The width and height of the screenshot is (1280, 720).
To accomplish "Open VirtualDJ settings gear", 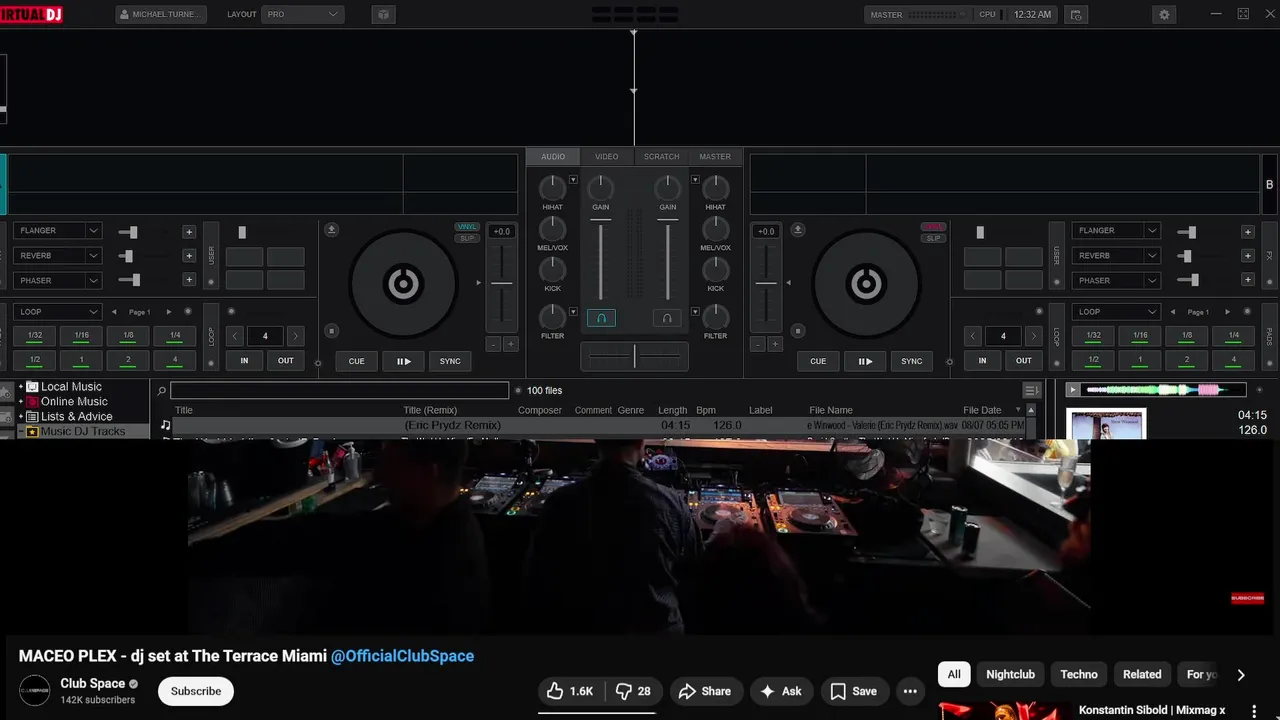I will 1163,15.
